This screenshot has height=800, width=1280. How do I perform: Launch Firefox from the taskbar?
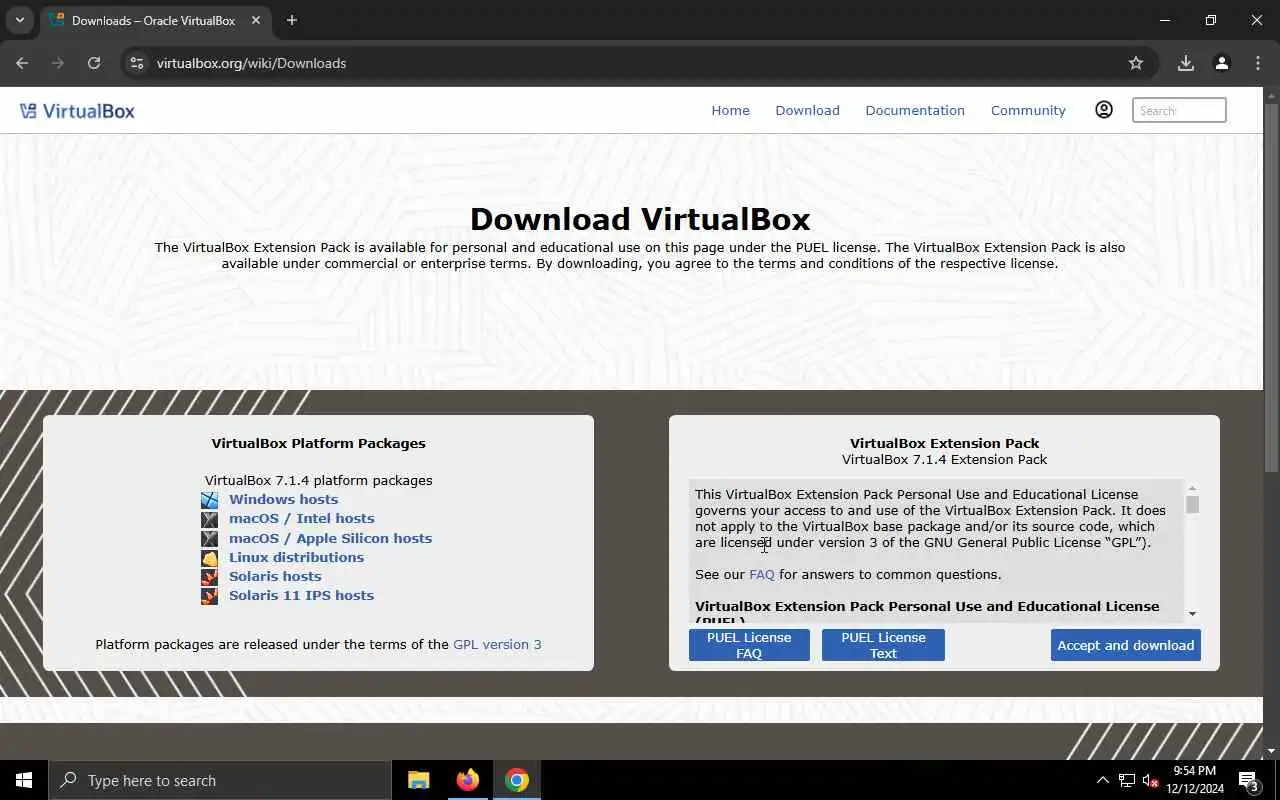click(468, 780)
